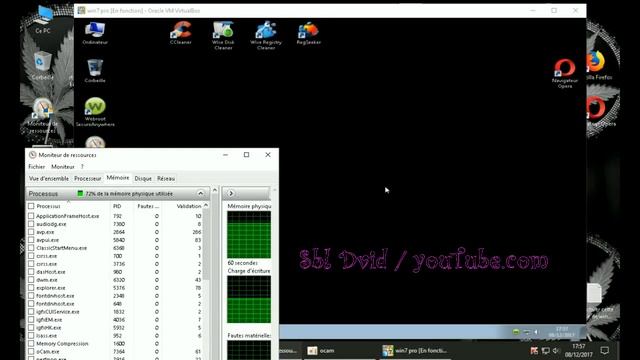Check dasHost.exe process checkbox
Screen dimensions: 640x360
31,271
